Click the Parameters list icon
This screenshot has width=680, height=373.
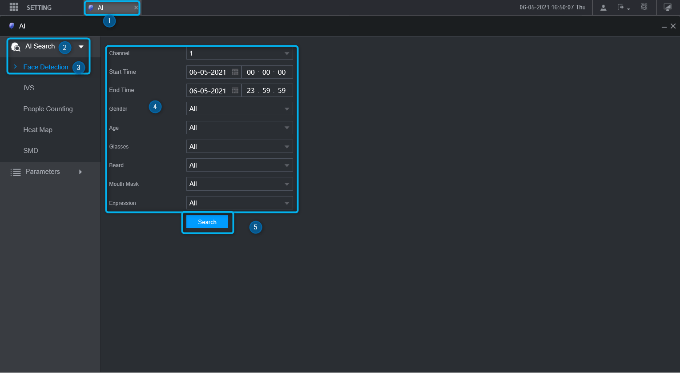[x=16, y=172]
